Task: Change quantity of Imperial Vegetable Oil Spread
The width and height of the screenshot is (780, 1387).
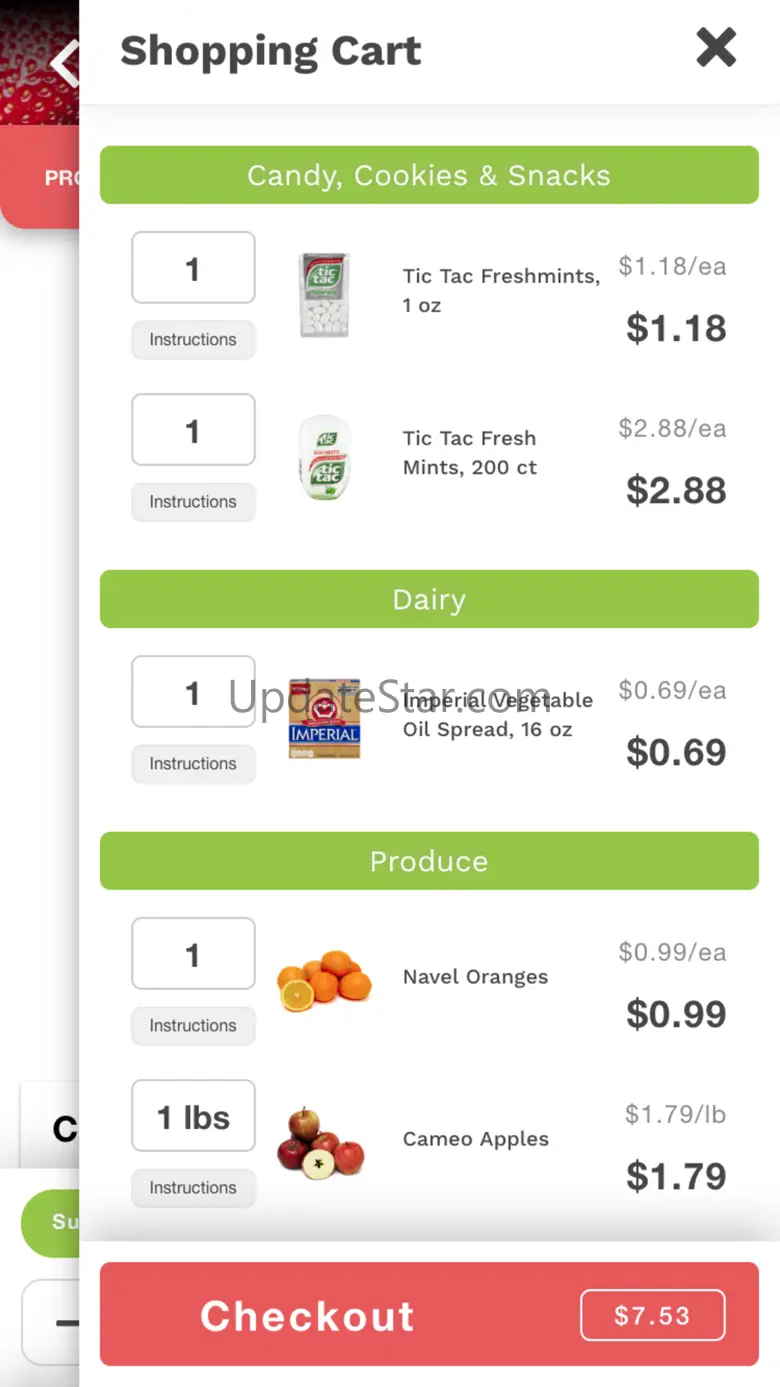Action: tap(193, 692)
